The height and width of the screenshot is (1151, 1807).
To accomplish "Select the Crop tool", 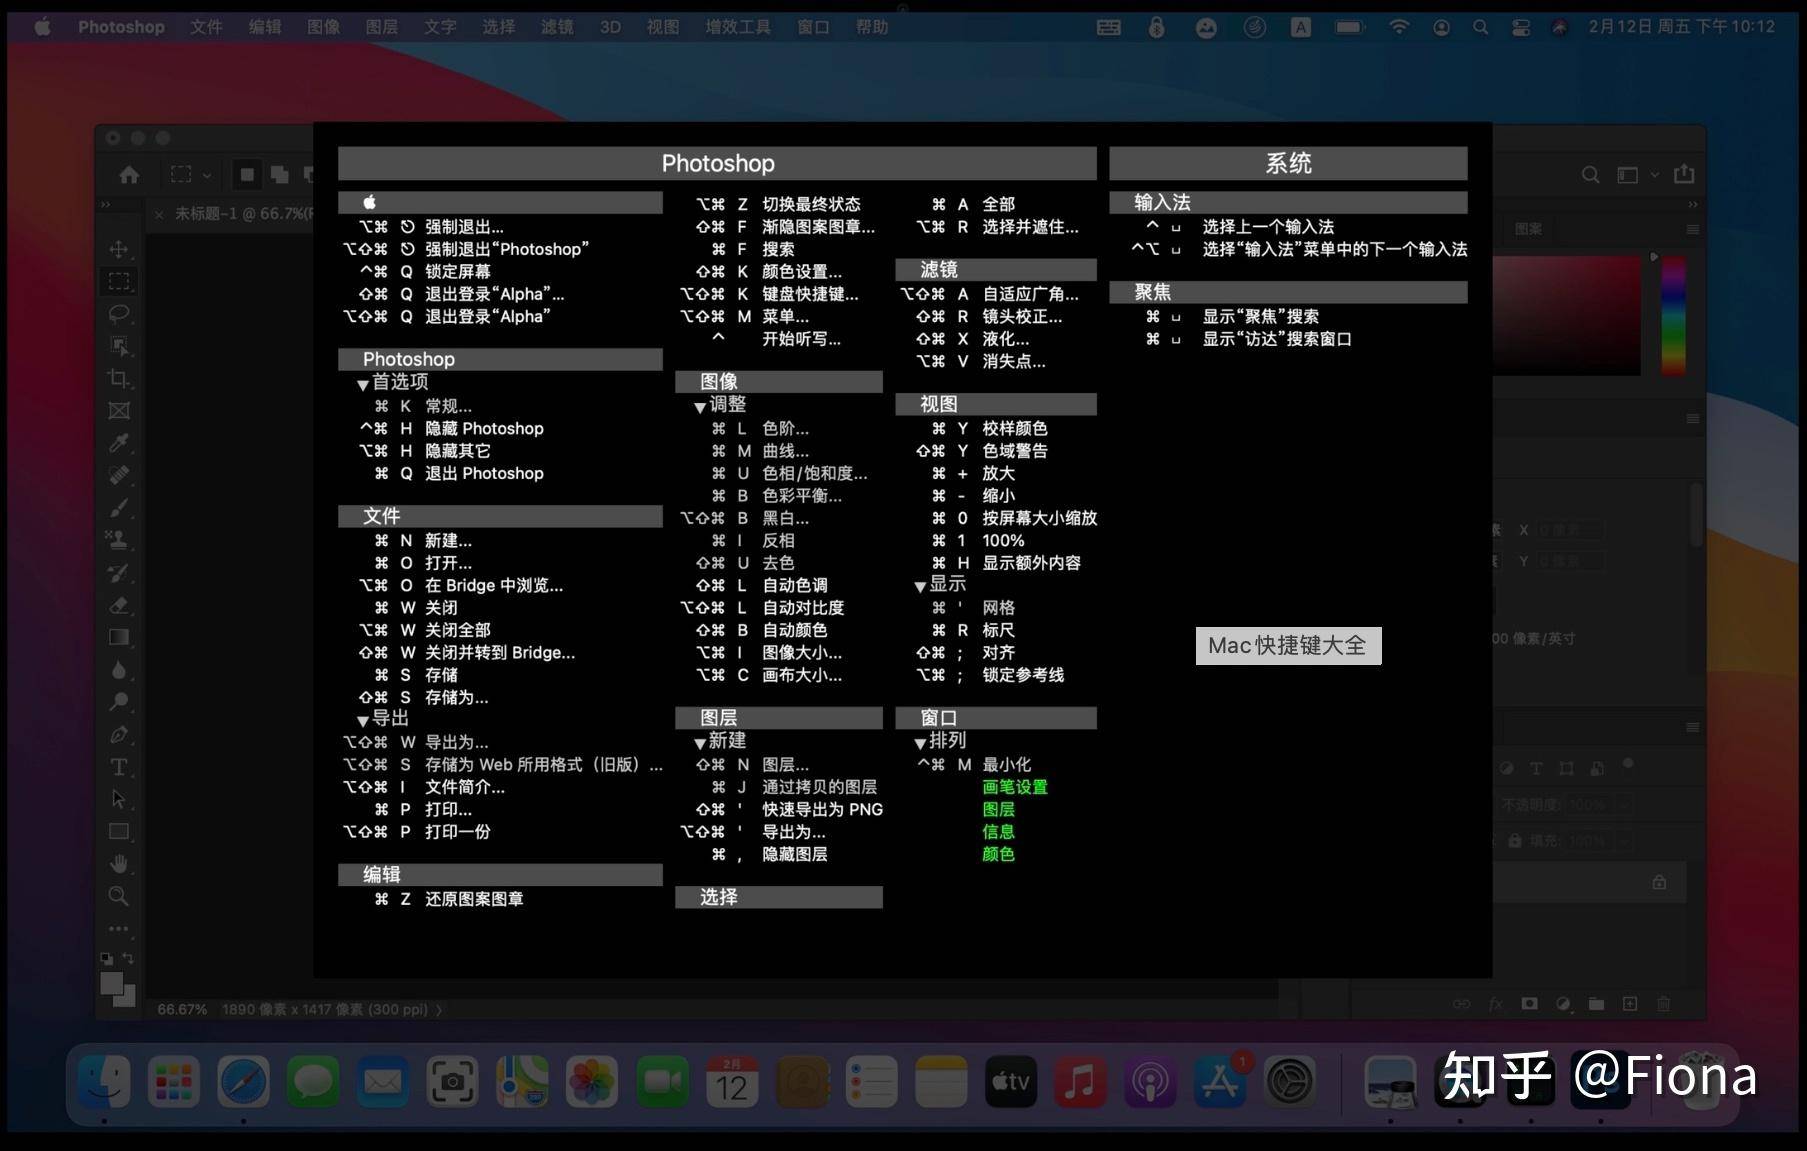I will coord(119,378).
